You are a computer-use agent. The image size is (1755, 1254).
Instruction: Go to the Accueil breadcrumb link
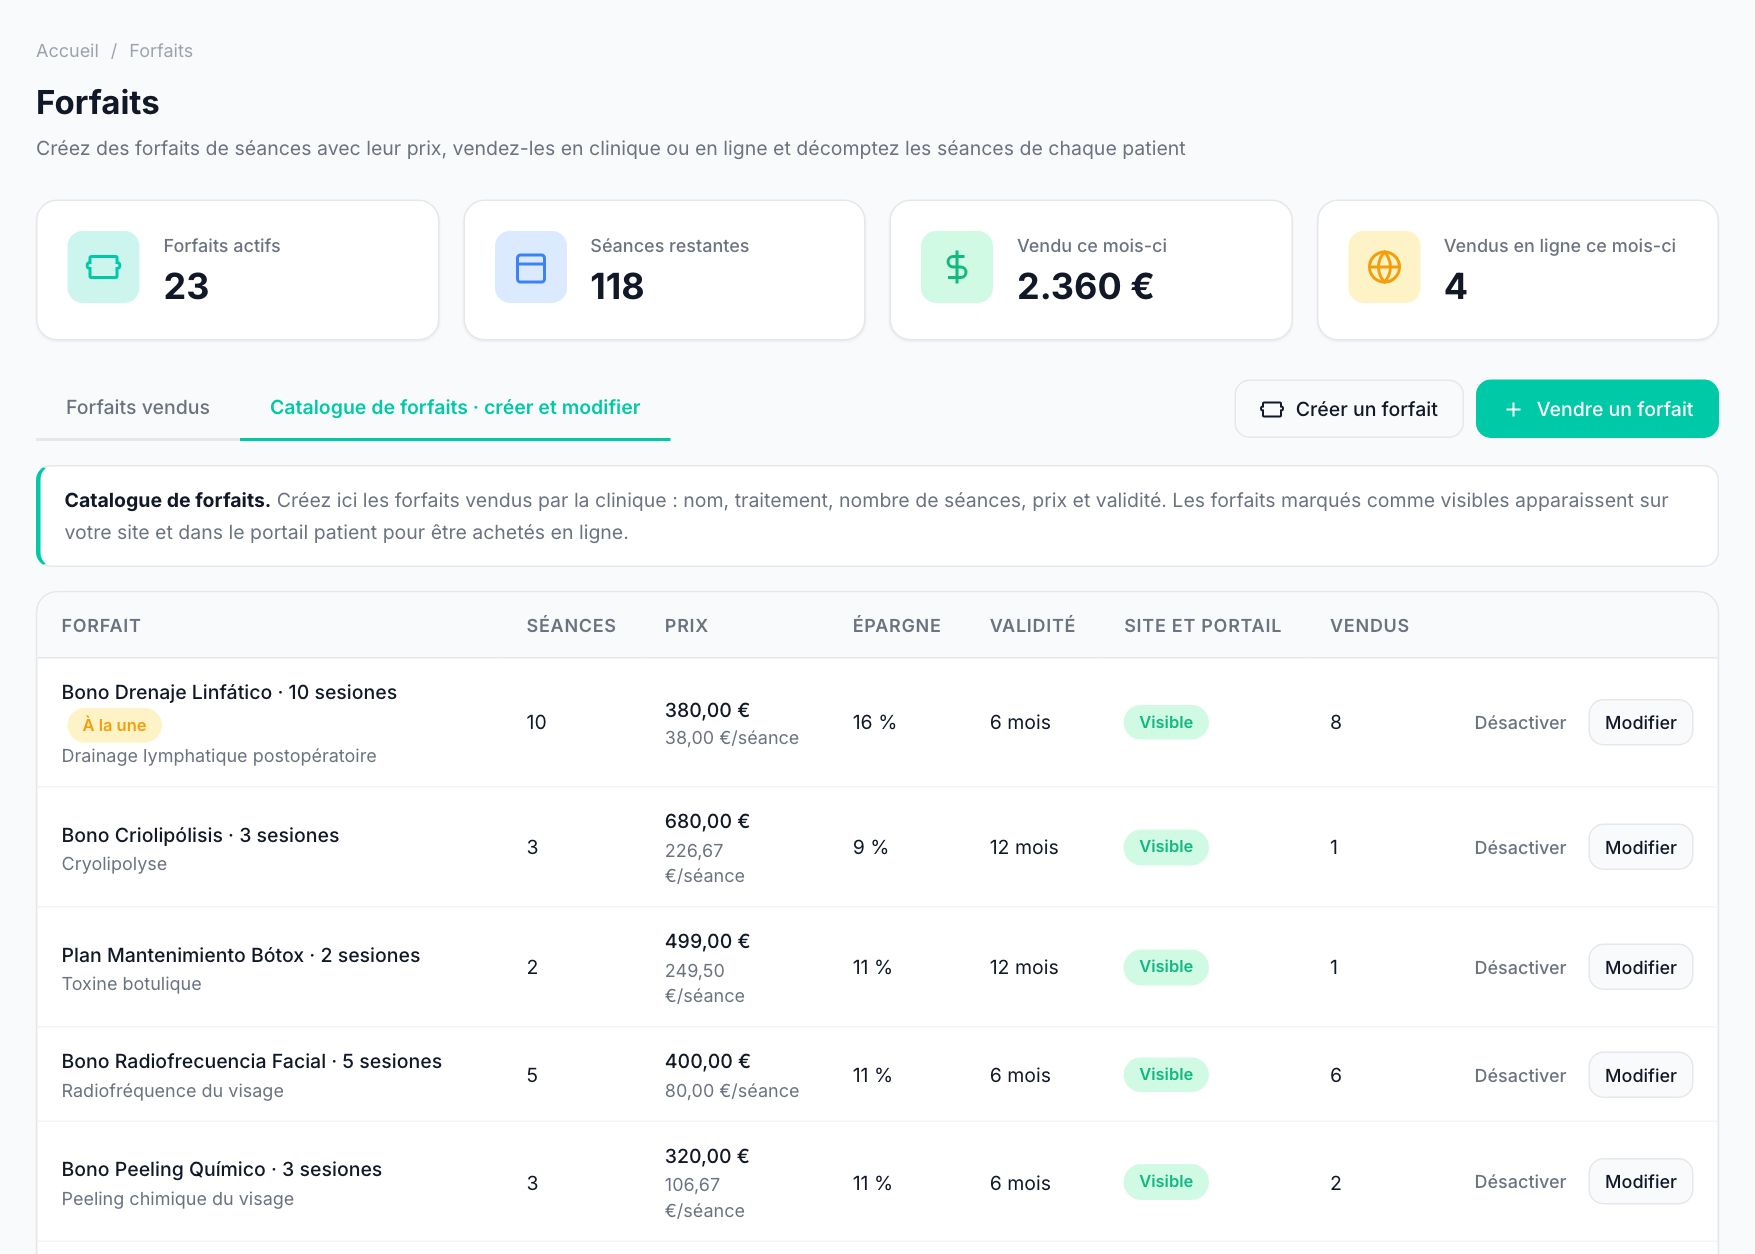(67, 51)
